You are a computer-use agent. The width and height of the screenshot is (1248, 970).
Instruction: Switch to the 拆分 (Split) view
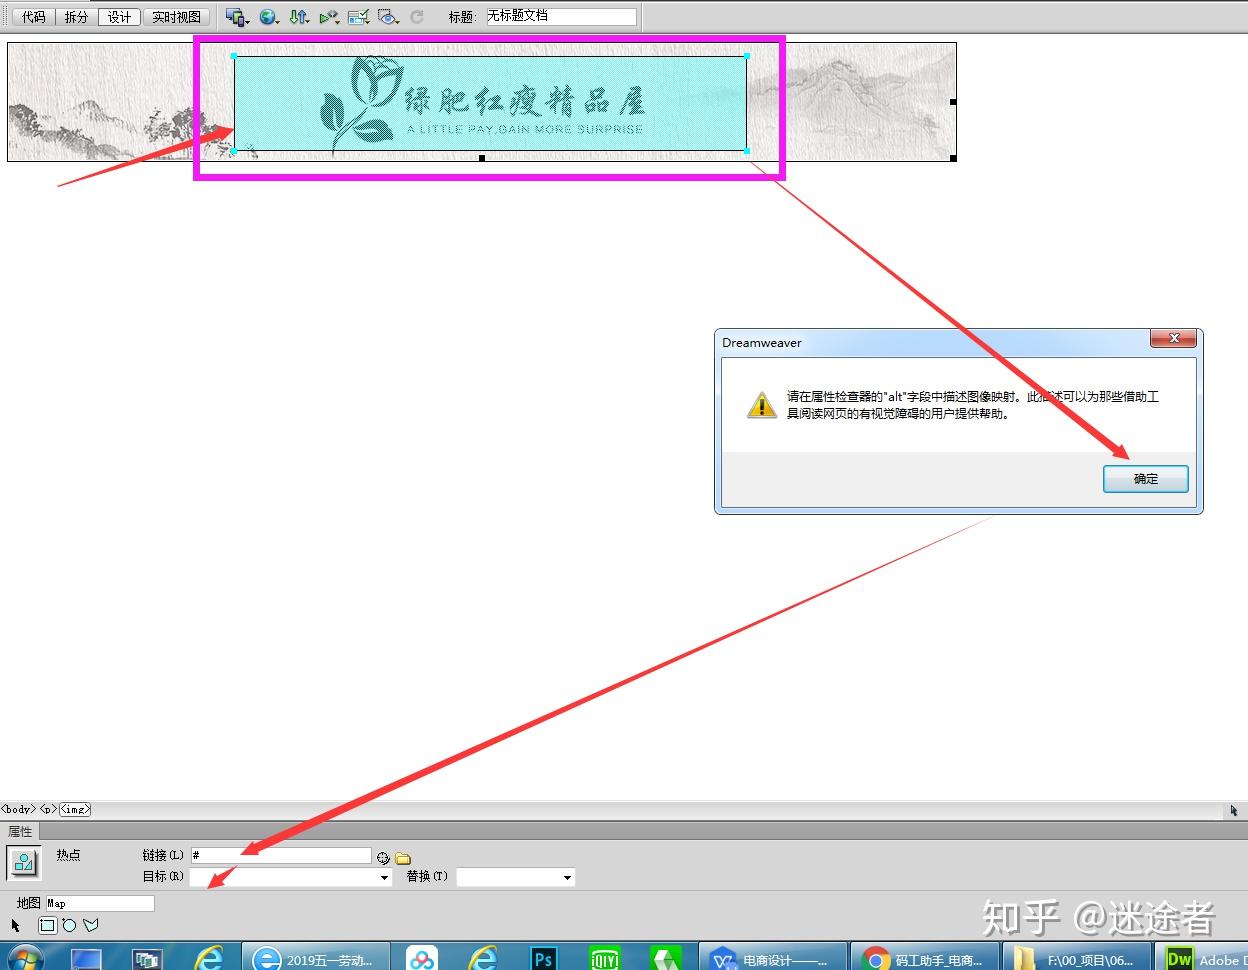coord(76,17)
